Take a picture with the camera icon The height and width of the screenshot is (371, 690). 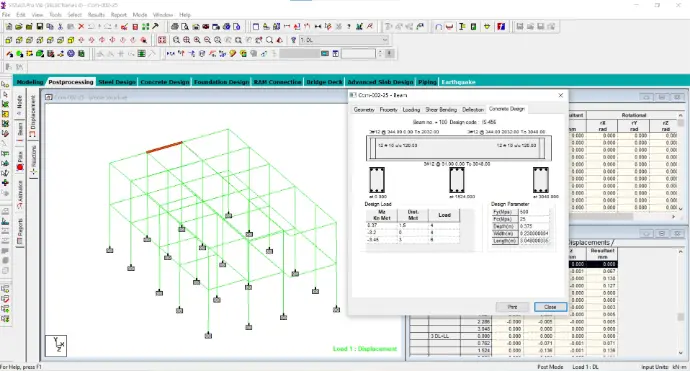point(196,27)
